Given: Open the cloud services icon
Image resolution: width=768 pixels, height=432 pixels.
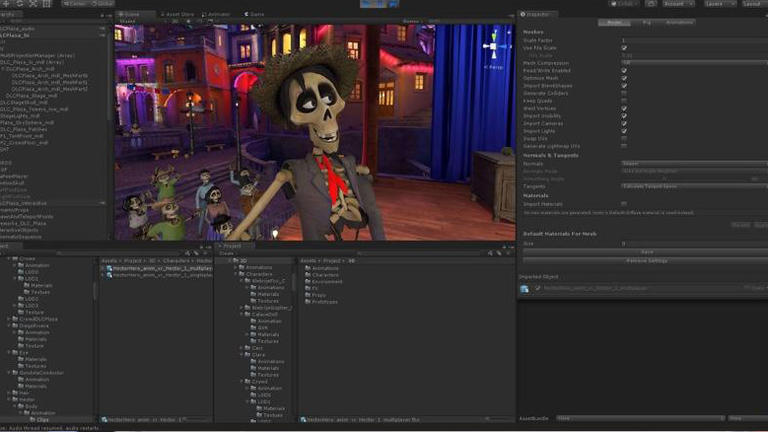Looking at the screenshot, I should [650, 3].
